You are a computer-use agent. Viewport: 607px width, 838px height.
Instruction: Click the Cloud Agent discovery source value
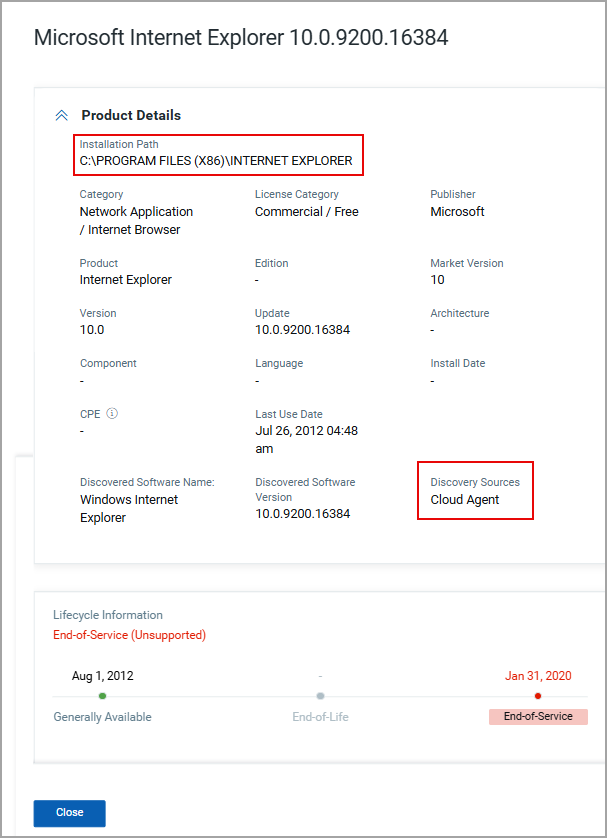pos(465,500)
